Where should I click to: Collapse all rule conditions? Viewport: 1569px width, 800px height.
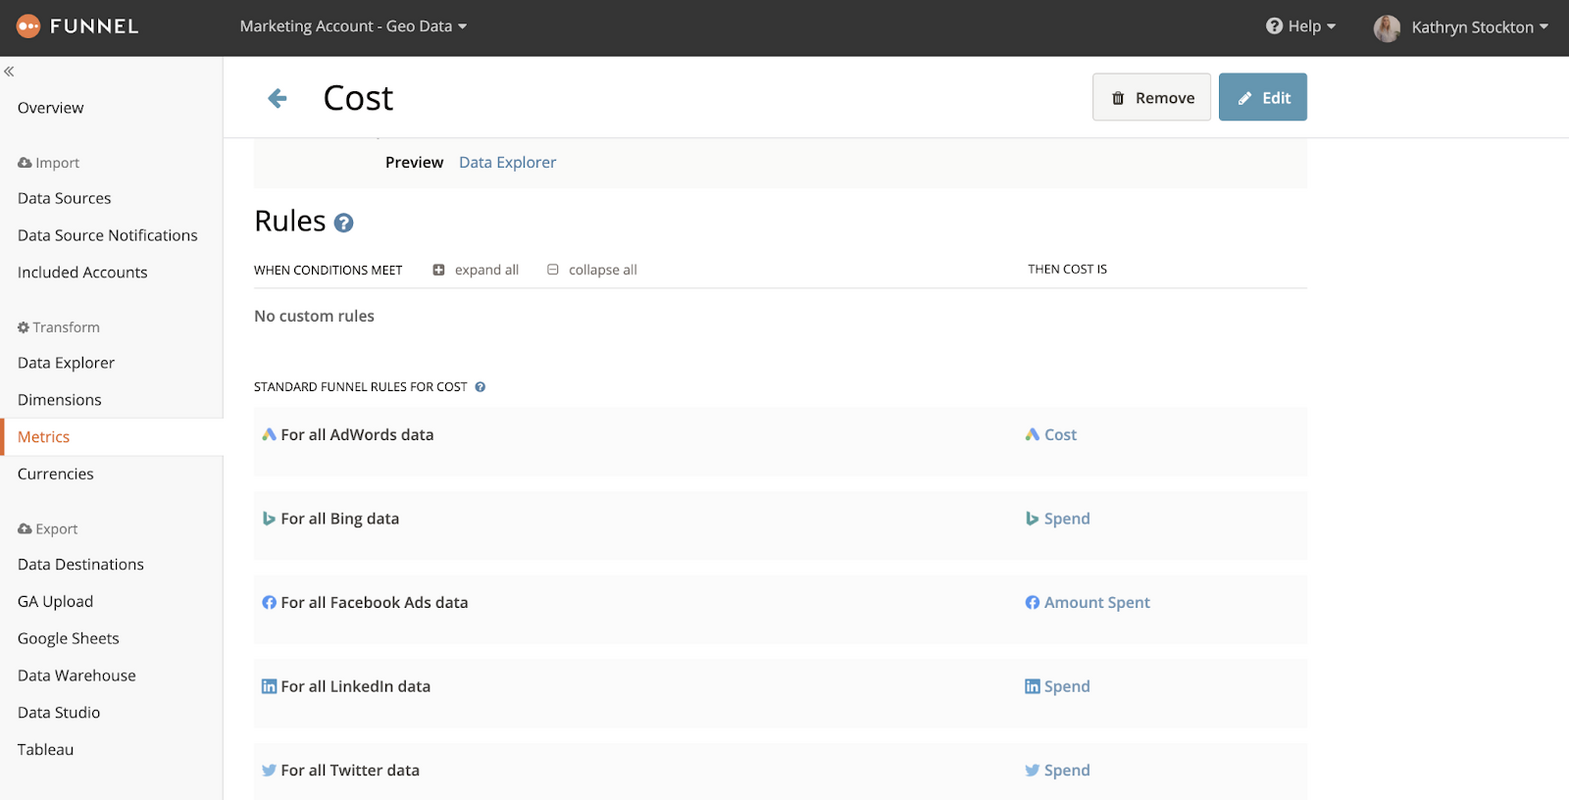pos(592,270)
